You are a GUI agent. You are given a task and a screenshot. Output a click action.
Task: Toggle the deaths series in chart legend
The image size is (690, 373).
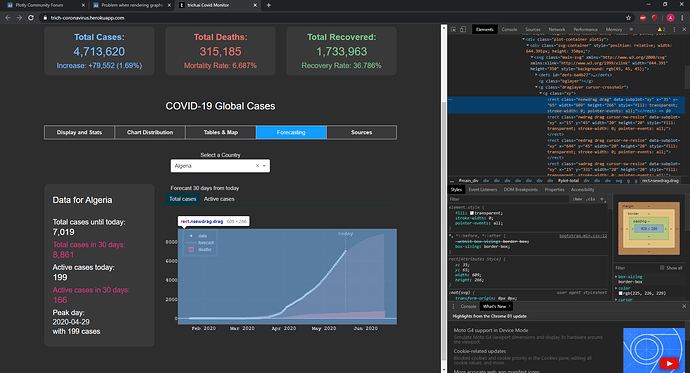200,249
